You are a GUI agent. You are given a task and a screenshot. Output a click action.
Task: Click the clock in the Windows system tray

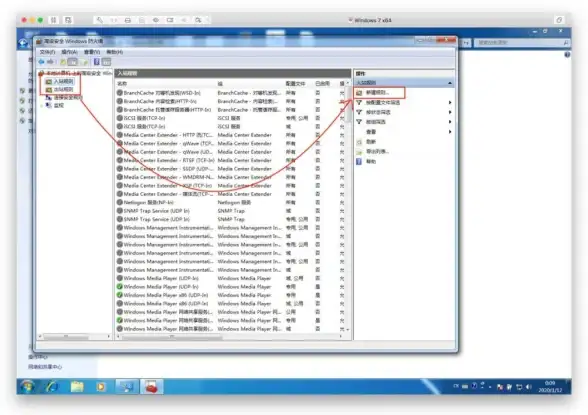550,387
